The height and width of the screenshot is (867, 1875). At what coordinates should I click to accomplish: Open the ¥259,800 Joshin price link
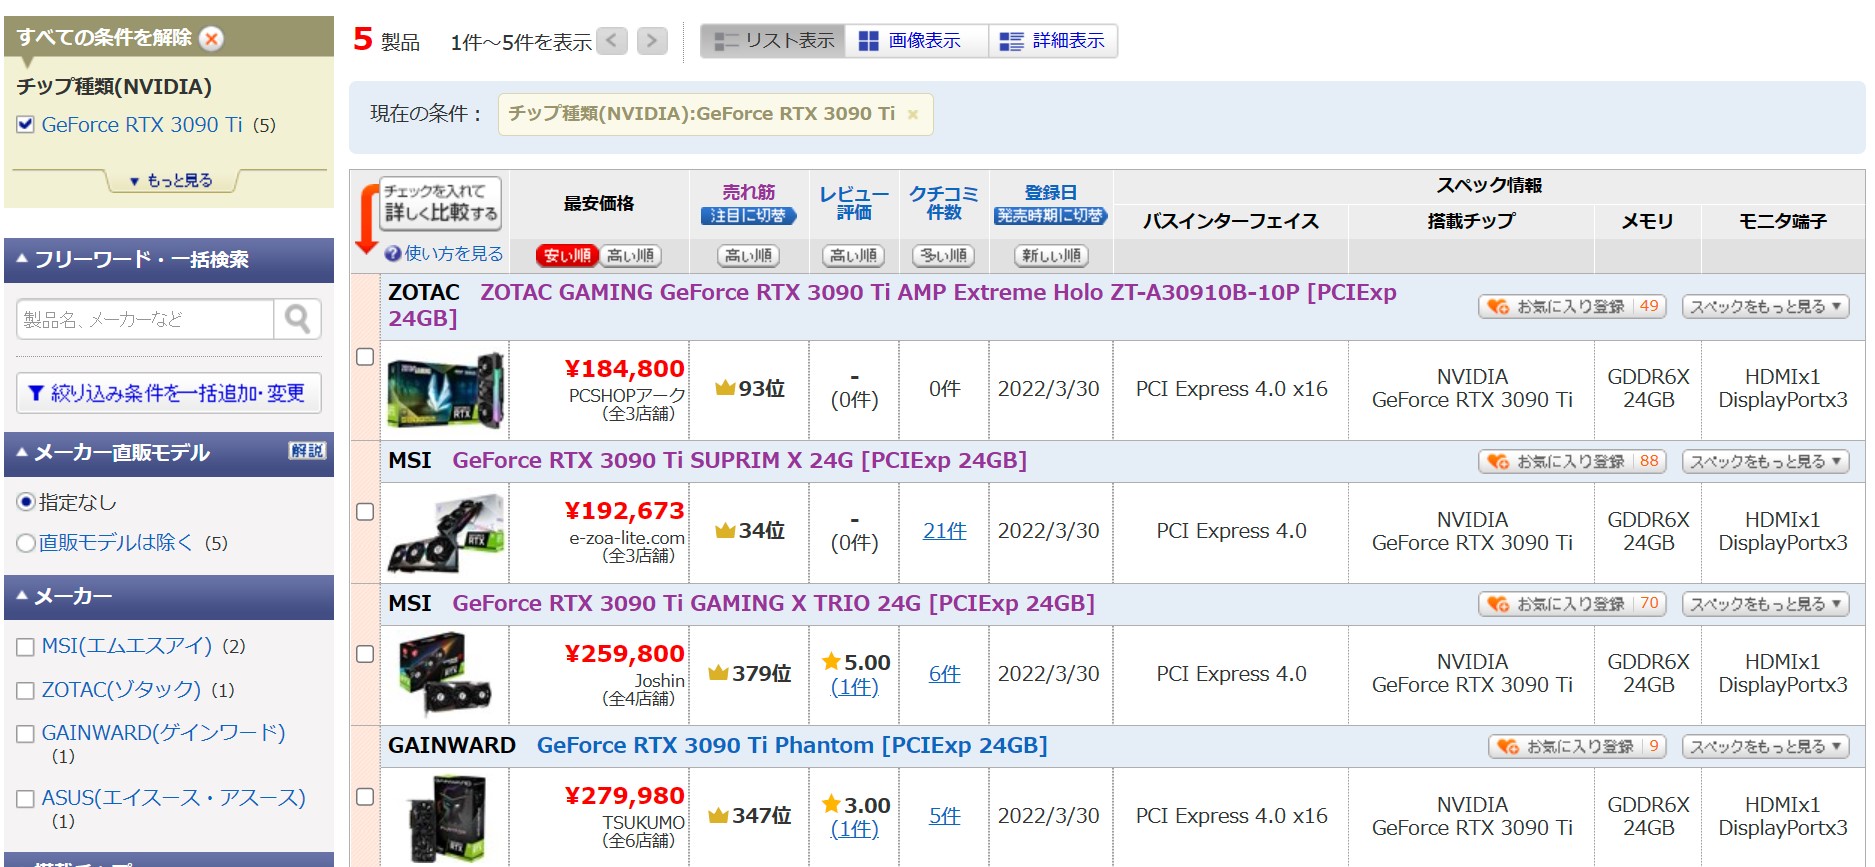(625, 654)
